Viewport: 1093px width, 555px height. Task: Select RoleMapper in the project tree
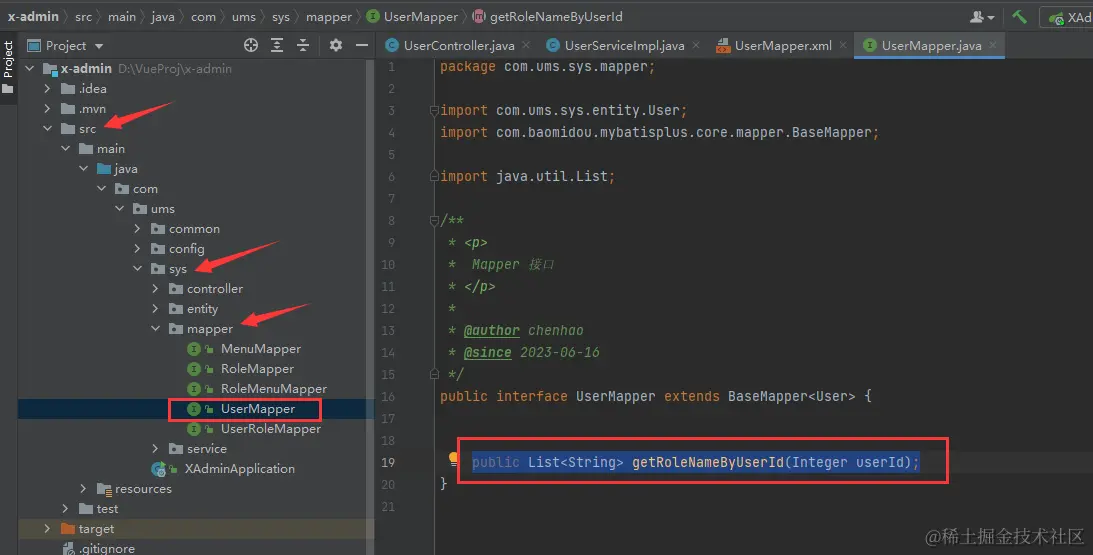pos(257,369)
